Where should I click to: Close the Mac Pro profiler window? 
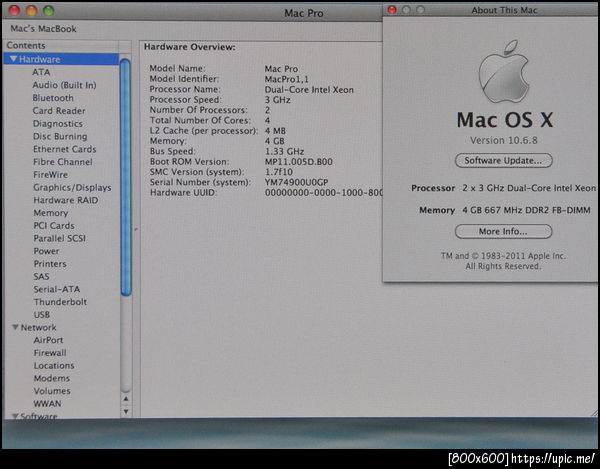[14, 10]
